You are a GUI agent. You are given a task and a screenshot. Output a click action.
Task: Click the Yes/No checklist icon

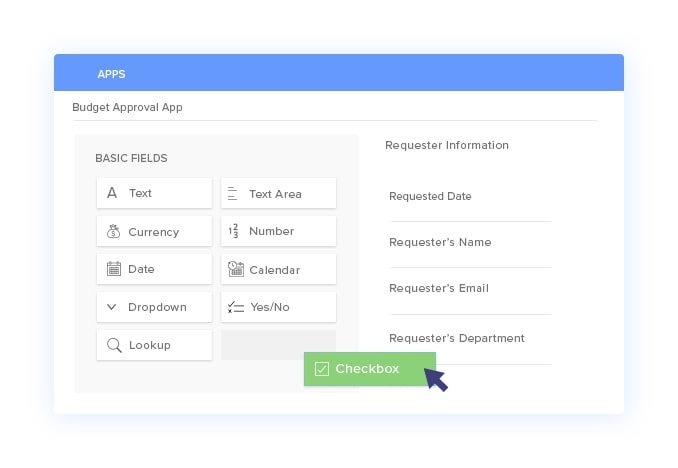[236, 307]
